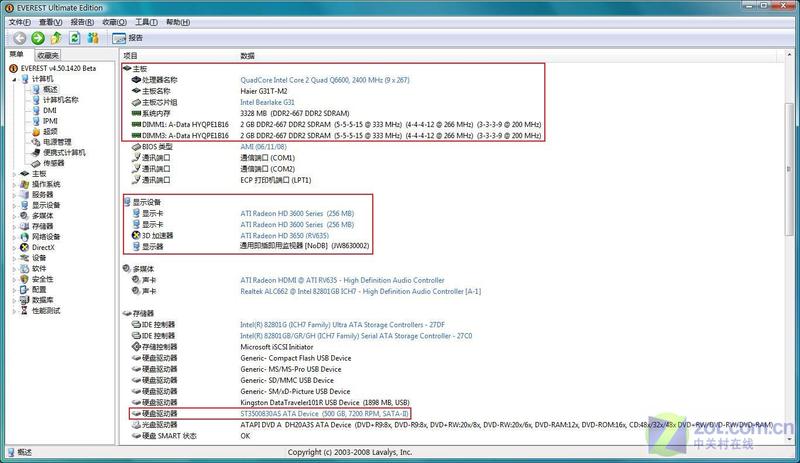Click the two-people toolbar icon
800x463 pixels.
pos(93,38)
